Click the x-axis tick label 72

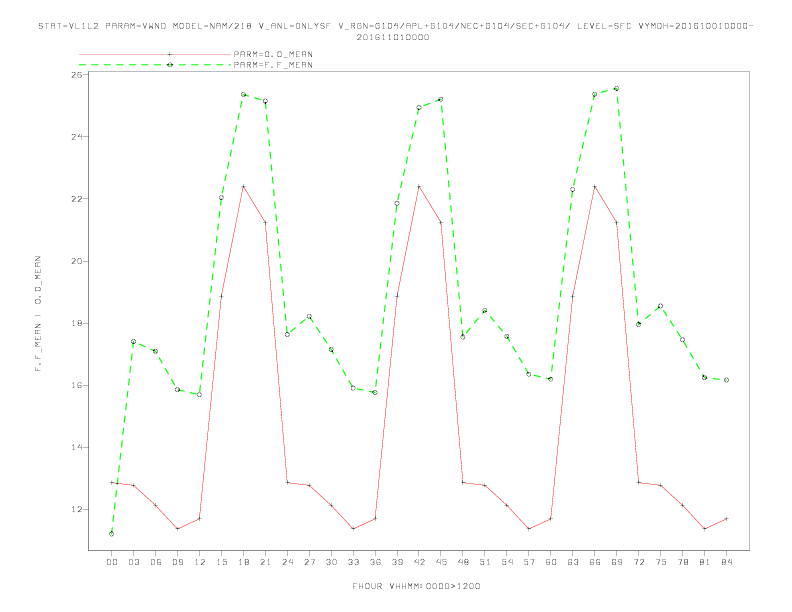point(638,562)
